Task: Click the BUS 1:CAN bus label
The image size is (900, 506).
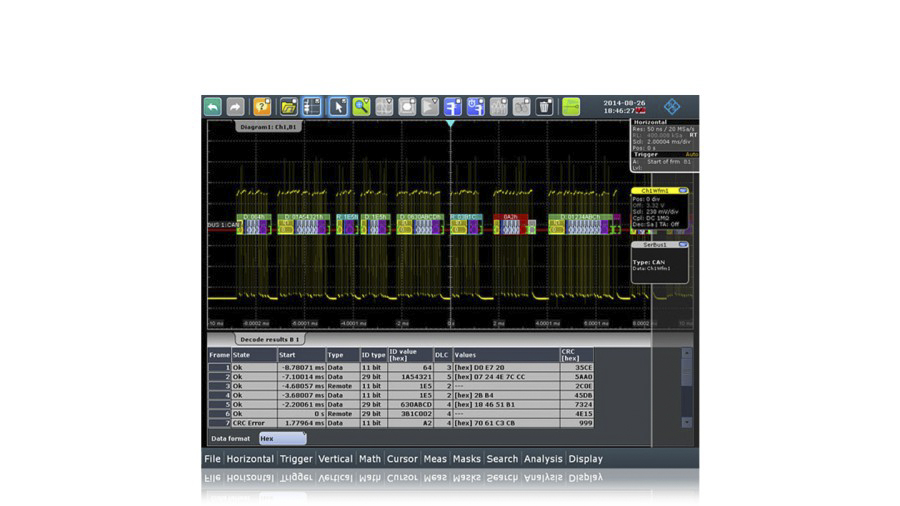Action: [223, 225]
